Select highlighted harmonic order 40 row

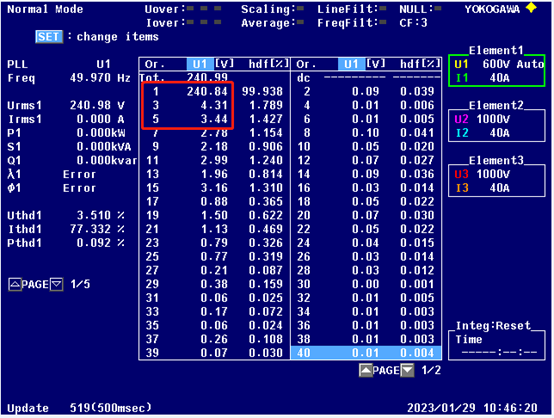pyautogui.click(x=366, y=353)
